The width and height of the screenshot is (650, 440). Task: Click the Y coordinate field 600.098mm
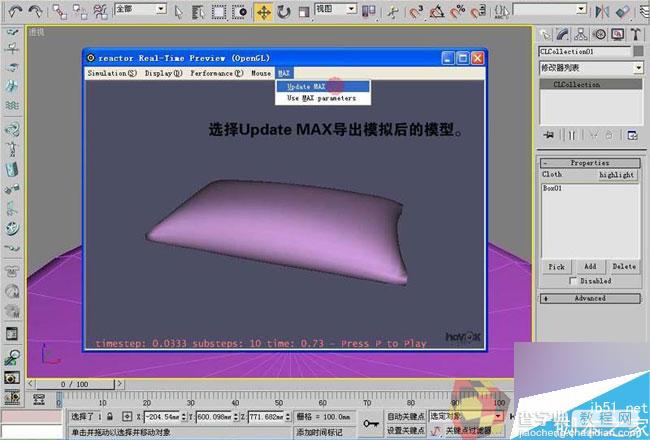[x=214, y=416]
